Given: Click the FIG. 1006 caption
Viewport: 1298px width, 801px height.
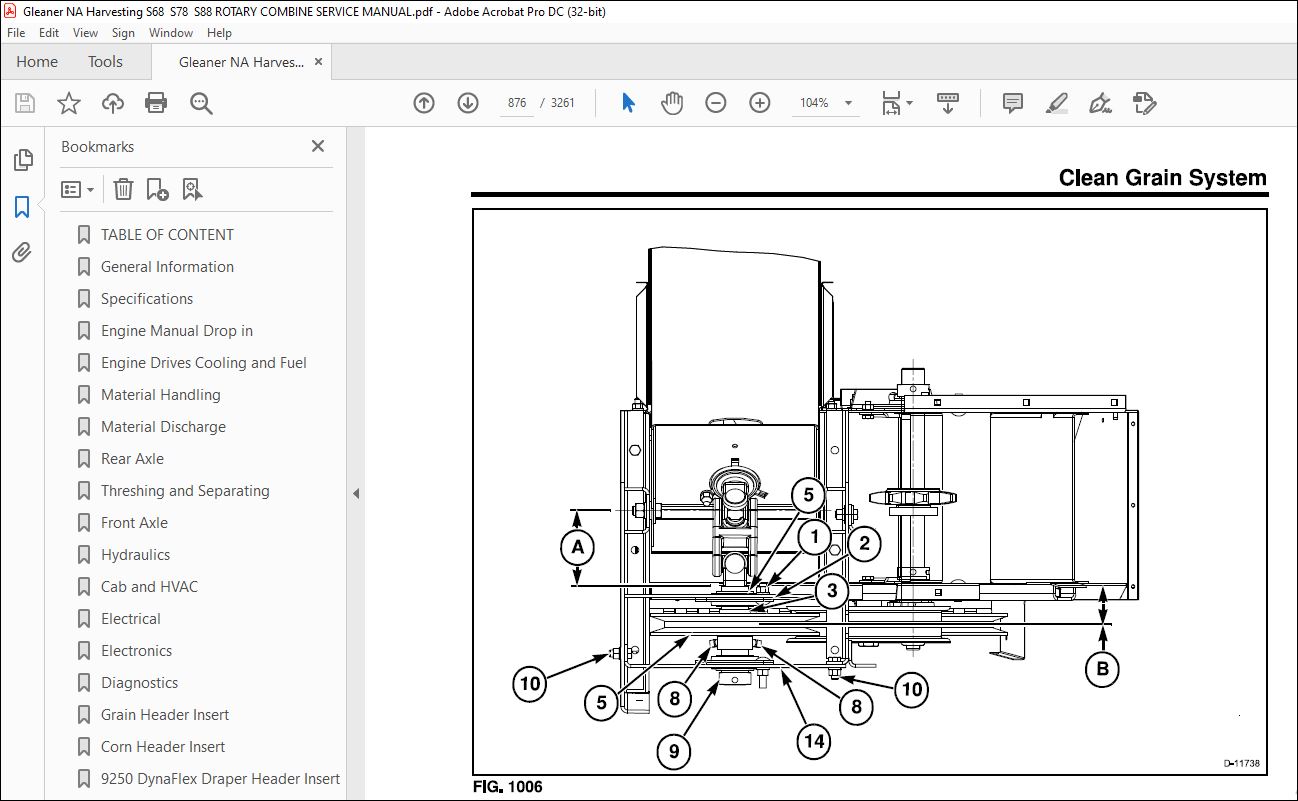Looking at the screenshot, I should [x=508, y=787].
